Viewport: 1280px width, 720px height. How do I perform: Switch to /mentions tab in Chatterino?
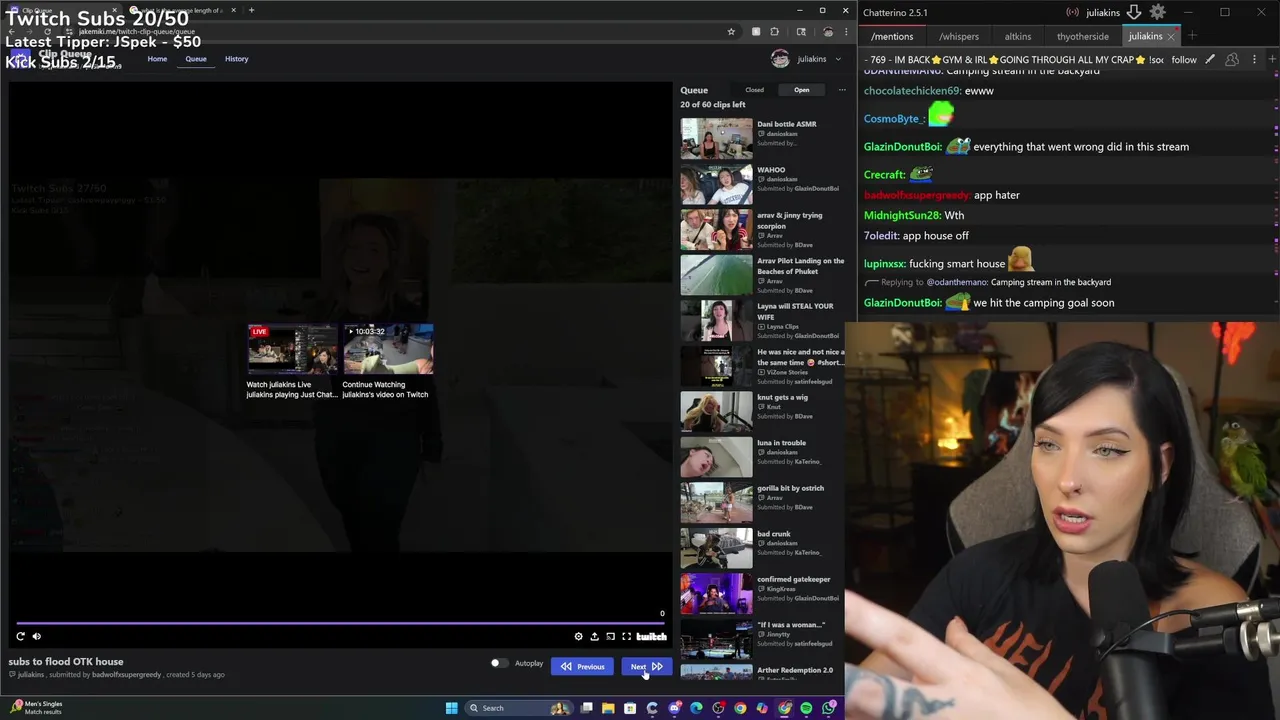[x=892, y=36]
